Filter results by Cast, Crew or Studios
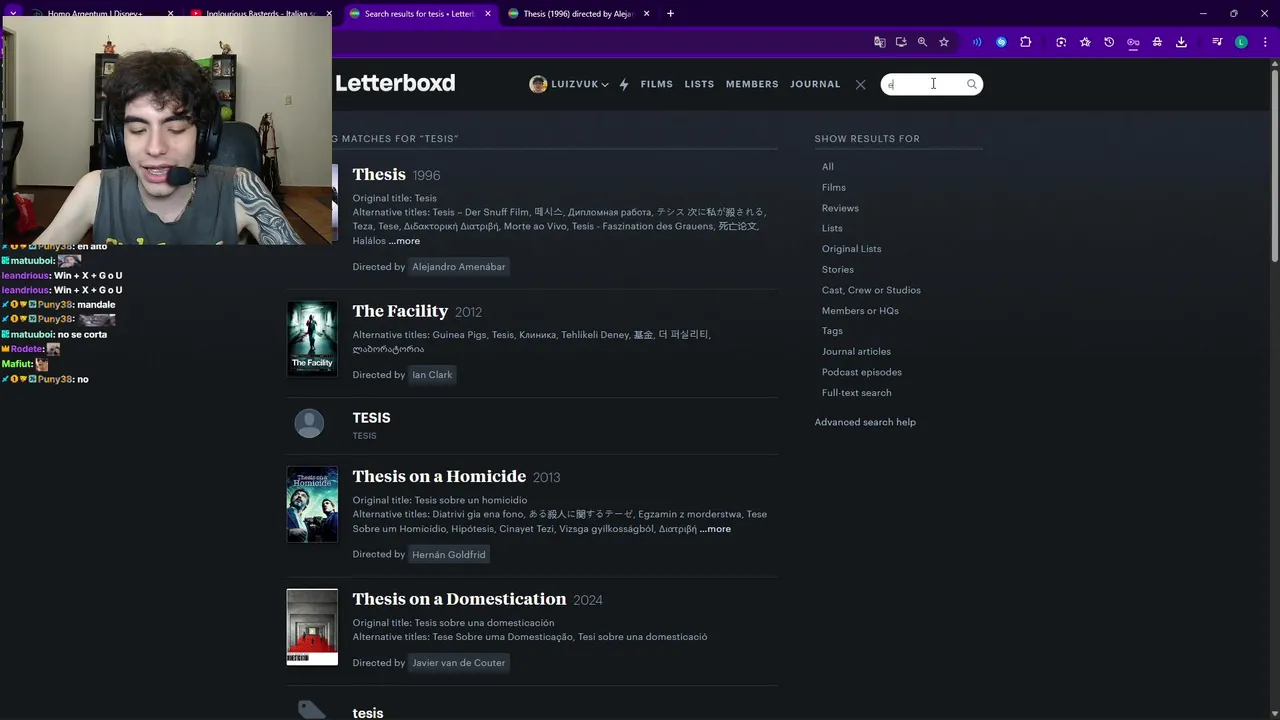 click(871, 290)
